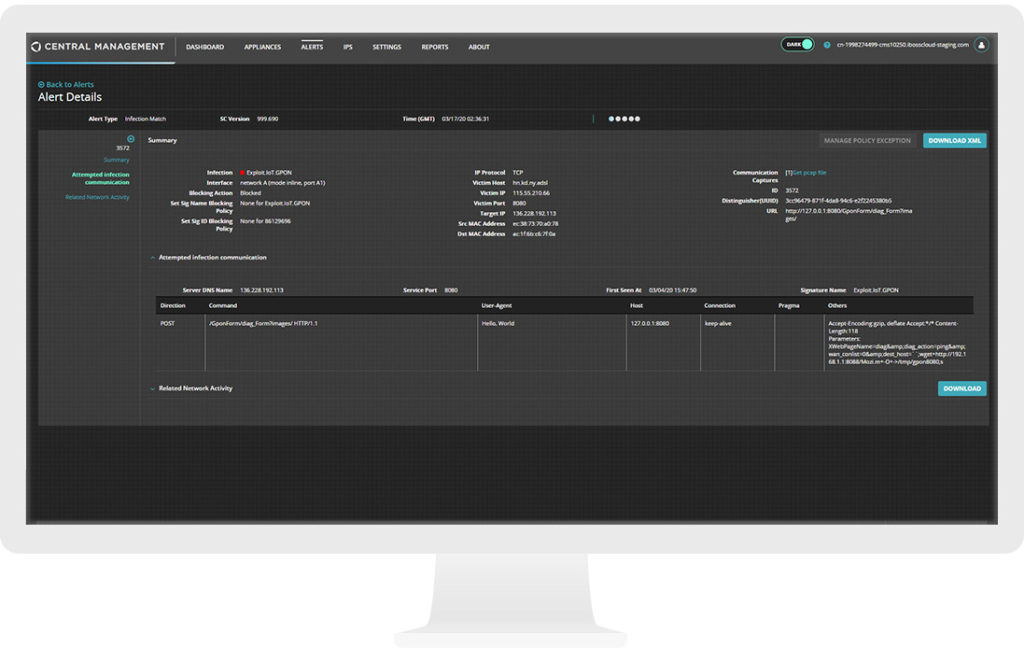
Task: Select Attempted infection communication in sidebar
Action: 101,178
